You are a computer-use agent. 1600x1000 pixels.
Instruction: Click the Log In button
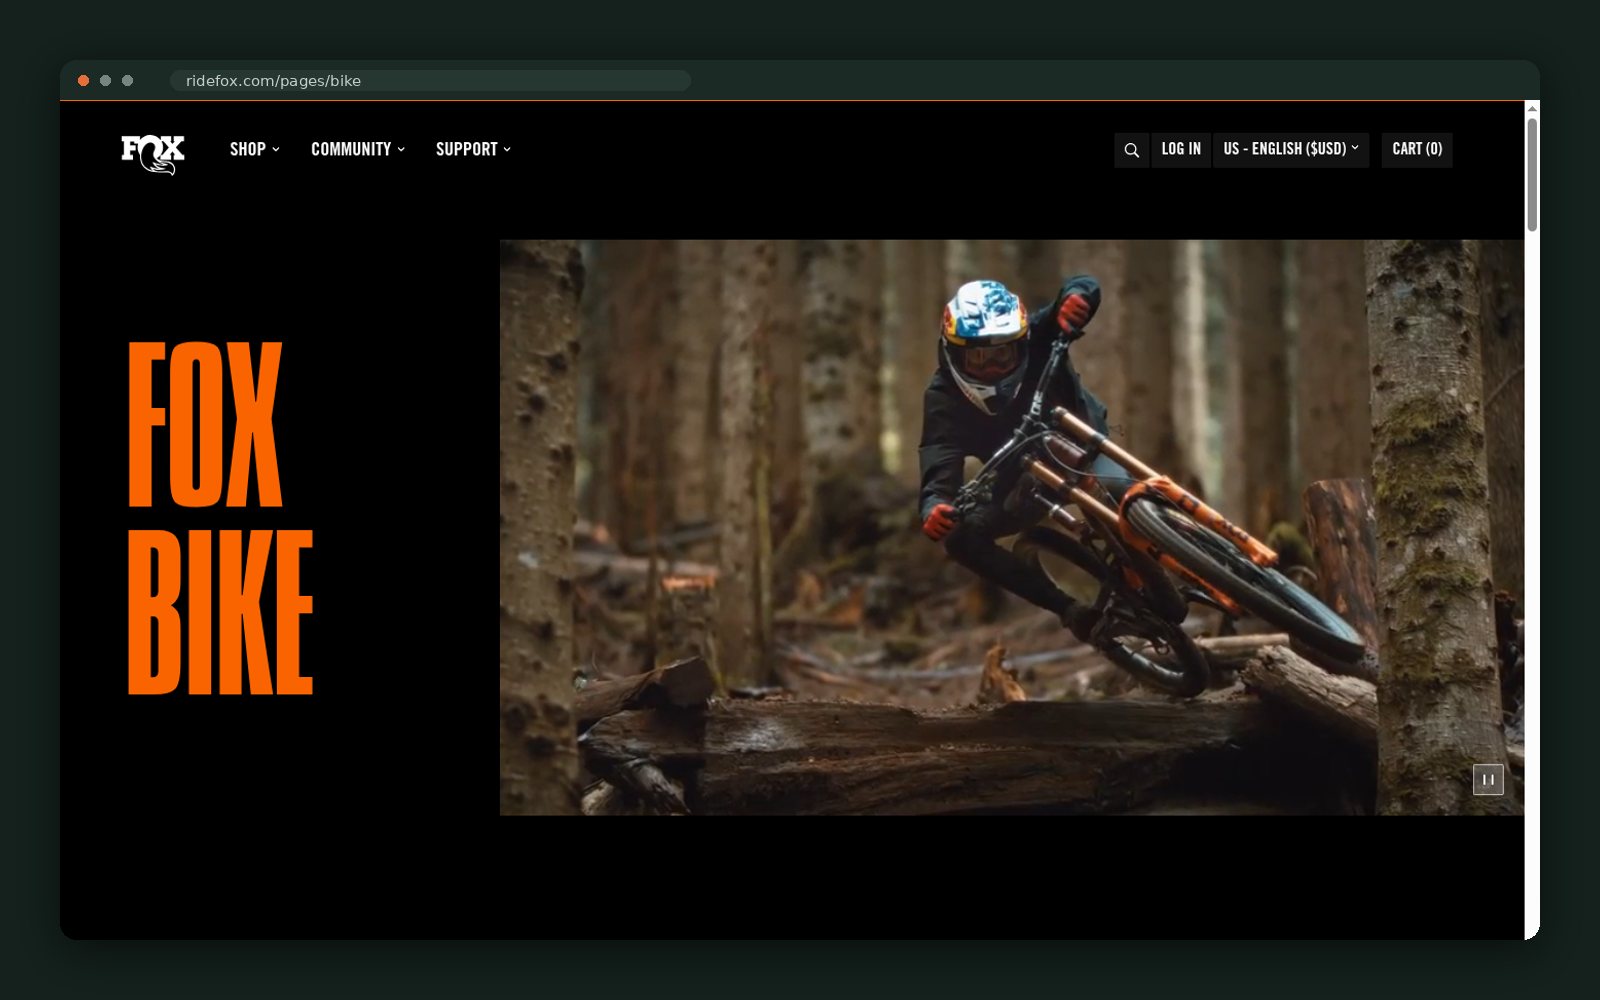click(1181, 150)
